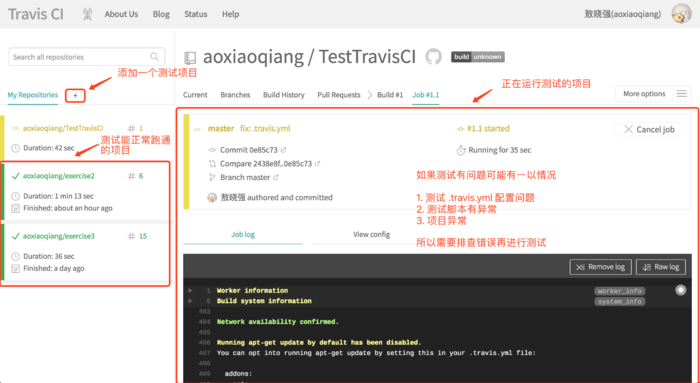The width and height of the screenshot is (700, 383).
Task: Open the Status page
Action: (196, 14)
